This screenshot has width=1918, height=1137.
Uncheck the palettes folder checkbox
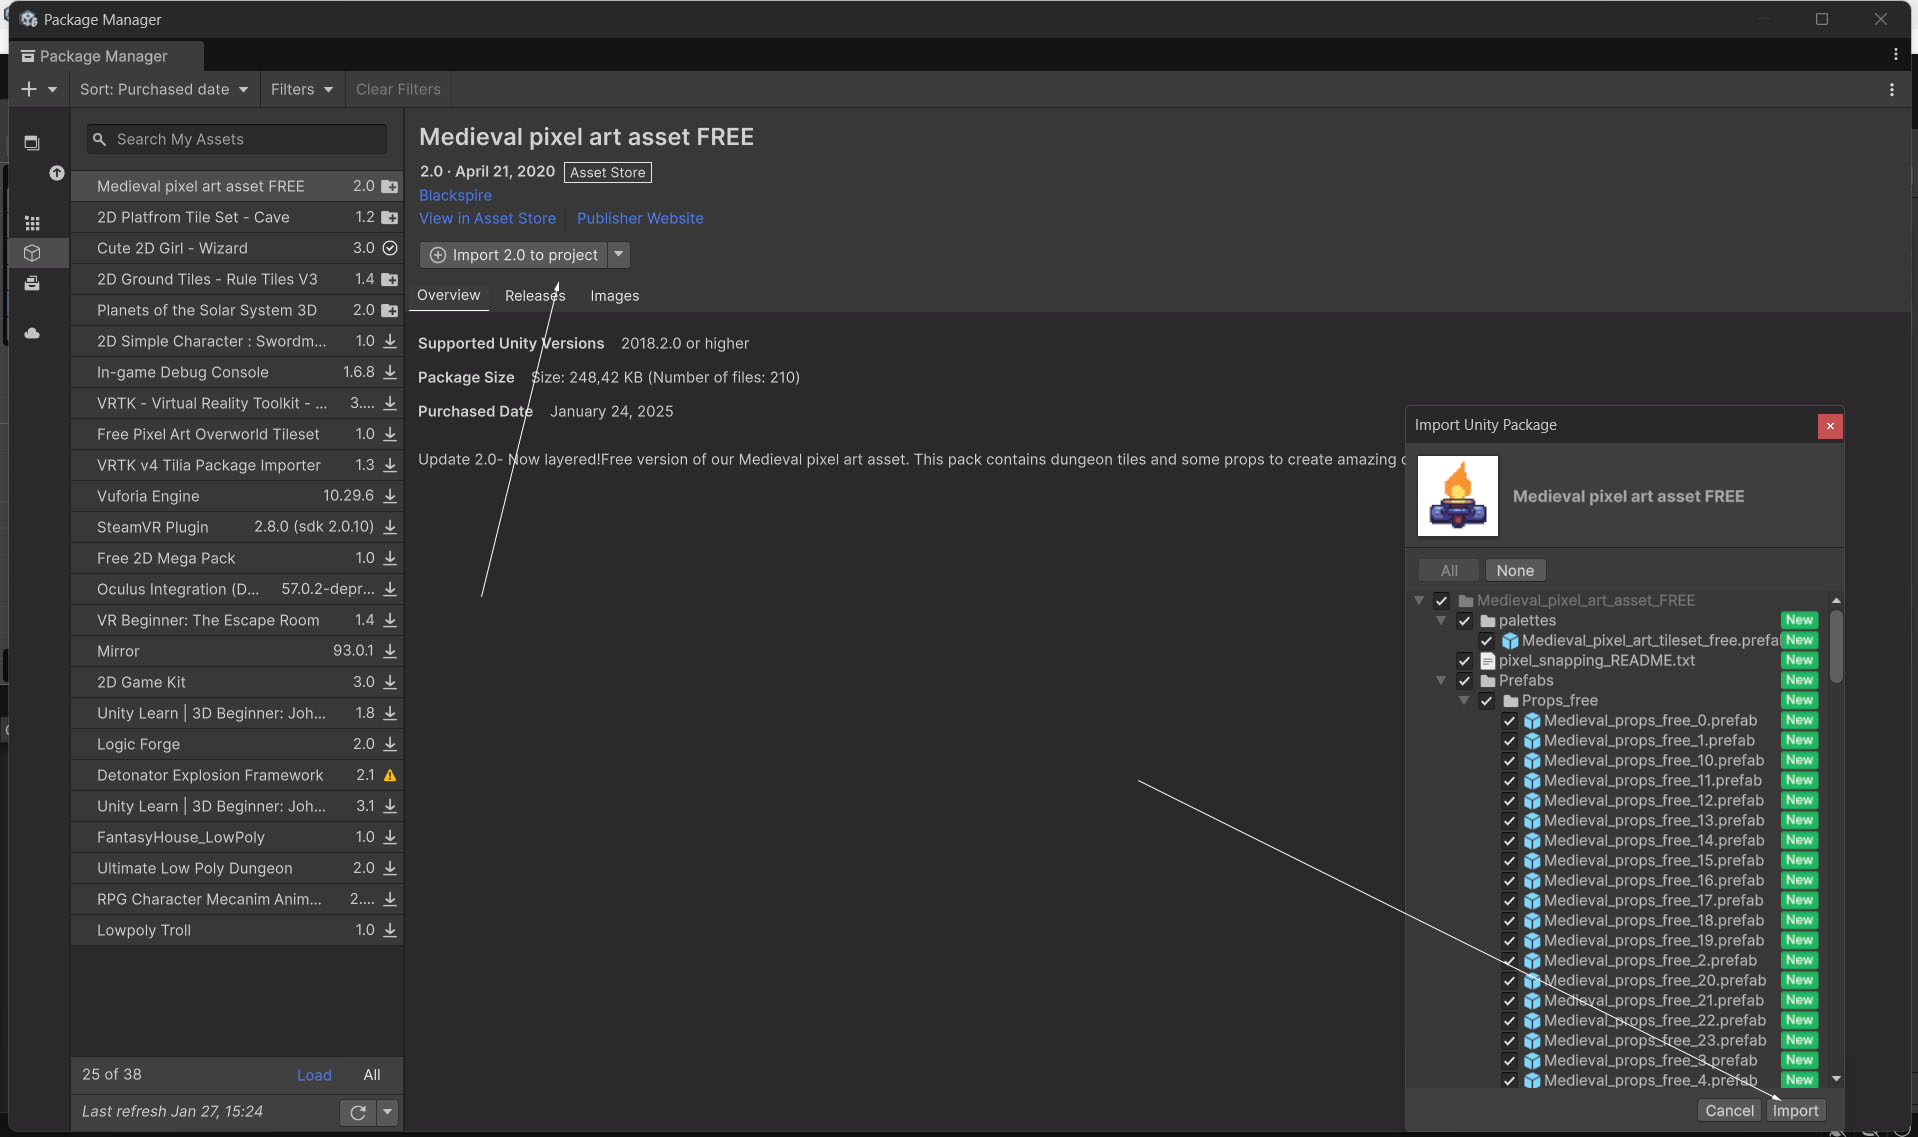point(1464,621)
